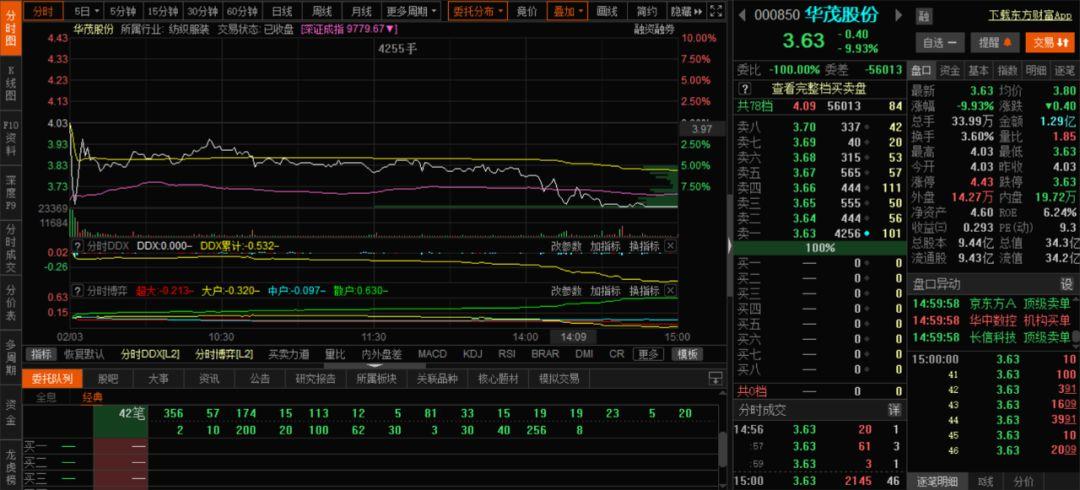
Task: Open 资金 in left sidebar
Action: pyautogui.click(x=10, y=411)
